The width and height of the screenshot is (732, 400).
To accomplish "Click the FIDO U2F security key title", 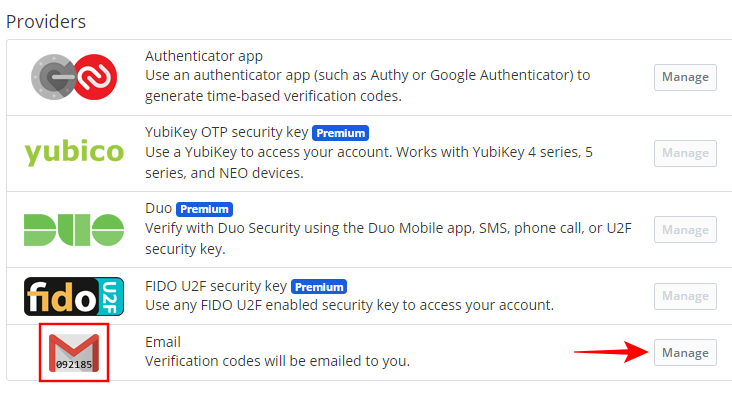I will 216,286.
